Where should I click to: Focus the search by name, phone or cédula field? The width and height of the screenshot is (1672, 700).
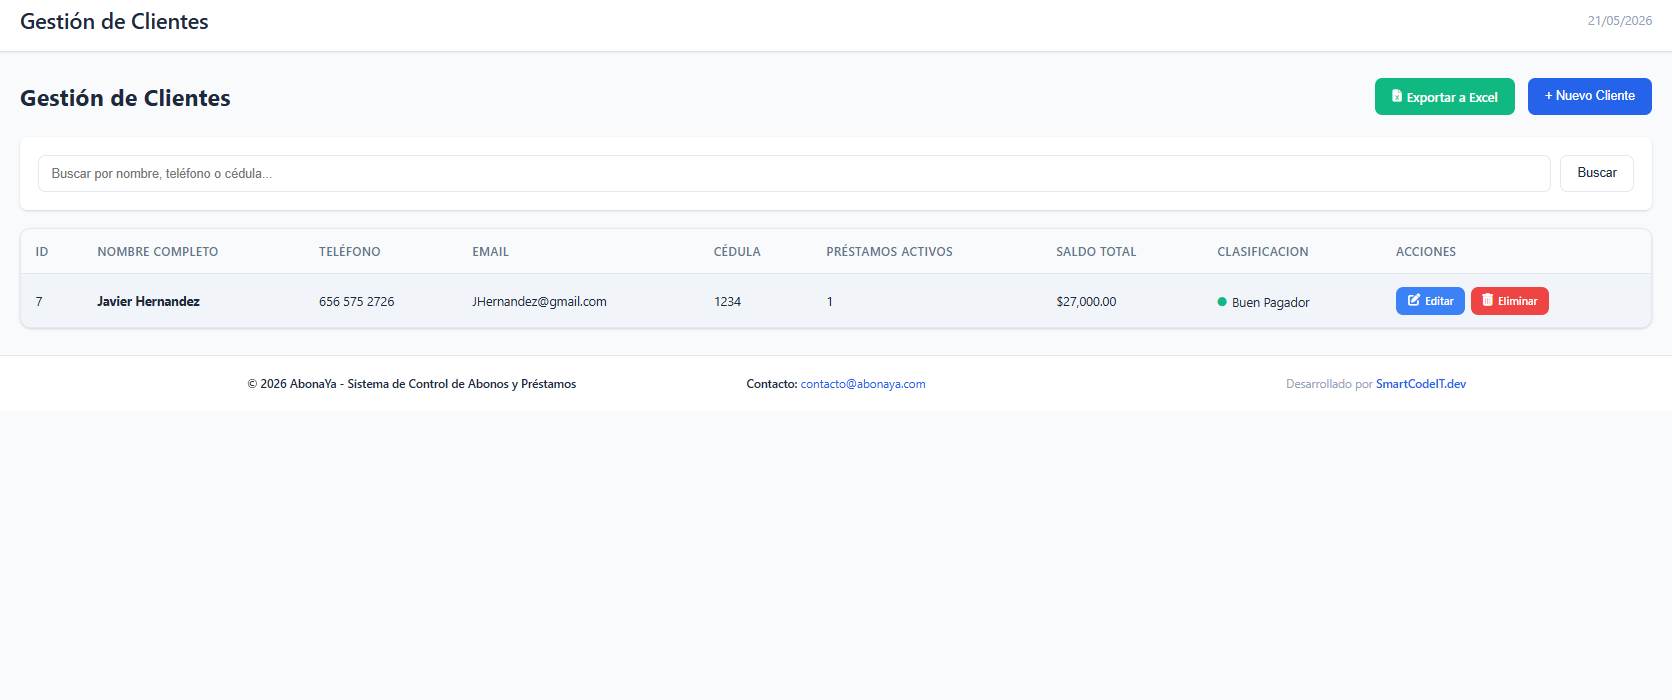pos(794,173)
